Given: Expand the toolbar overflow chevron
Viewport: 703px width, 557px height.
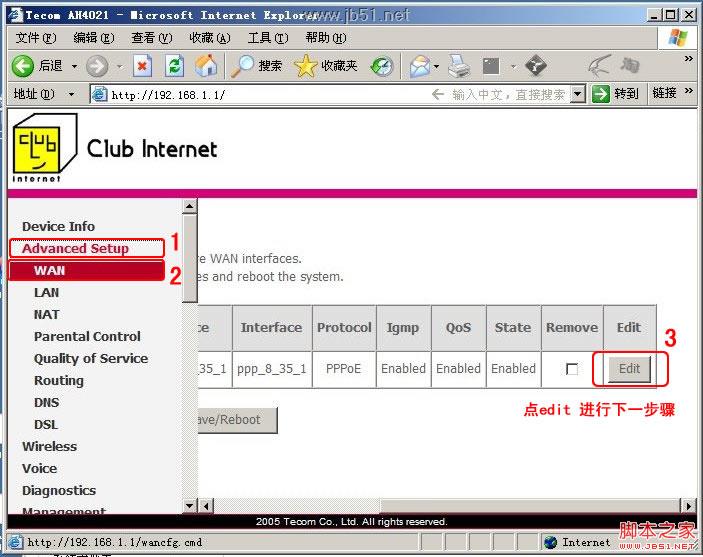Looking at the screenshot, I should 689,59.
